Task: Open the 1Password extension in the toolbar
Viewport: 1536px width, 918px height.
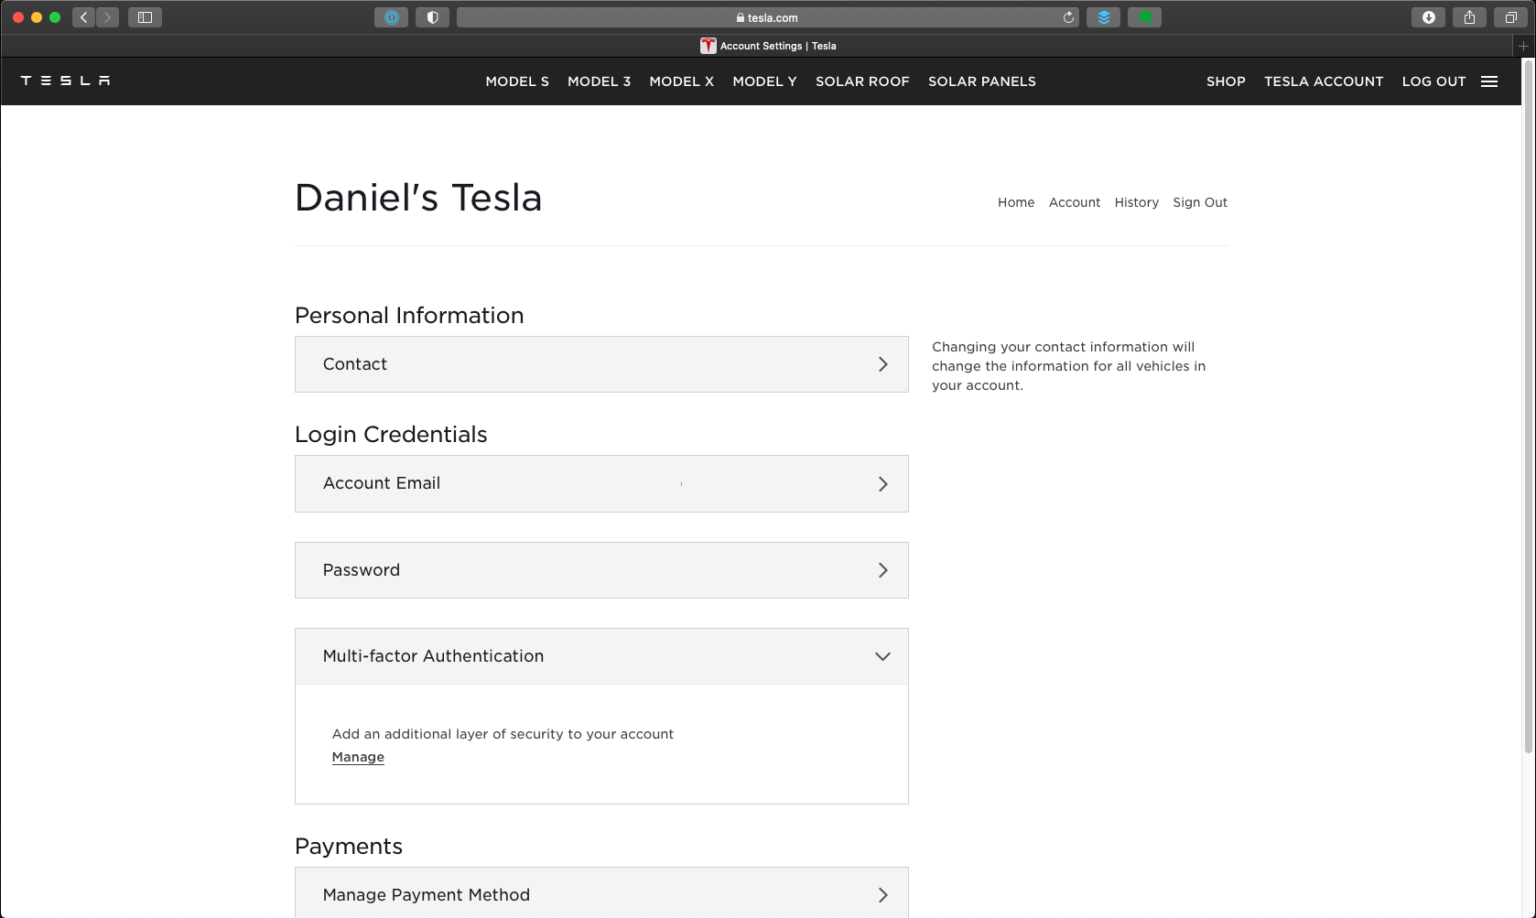Action: coord(391,17)
